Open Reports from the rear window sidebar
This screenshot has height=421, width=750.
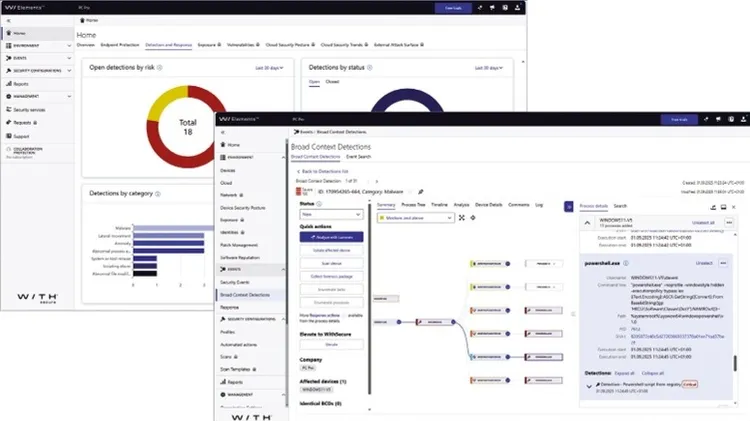pyautogui.click(x=21, y=85)
